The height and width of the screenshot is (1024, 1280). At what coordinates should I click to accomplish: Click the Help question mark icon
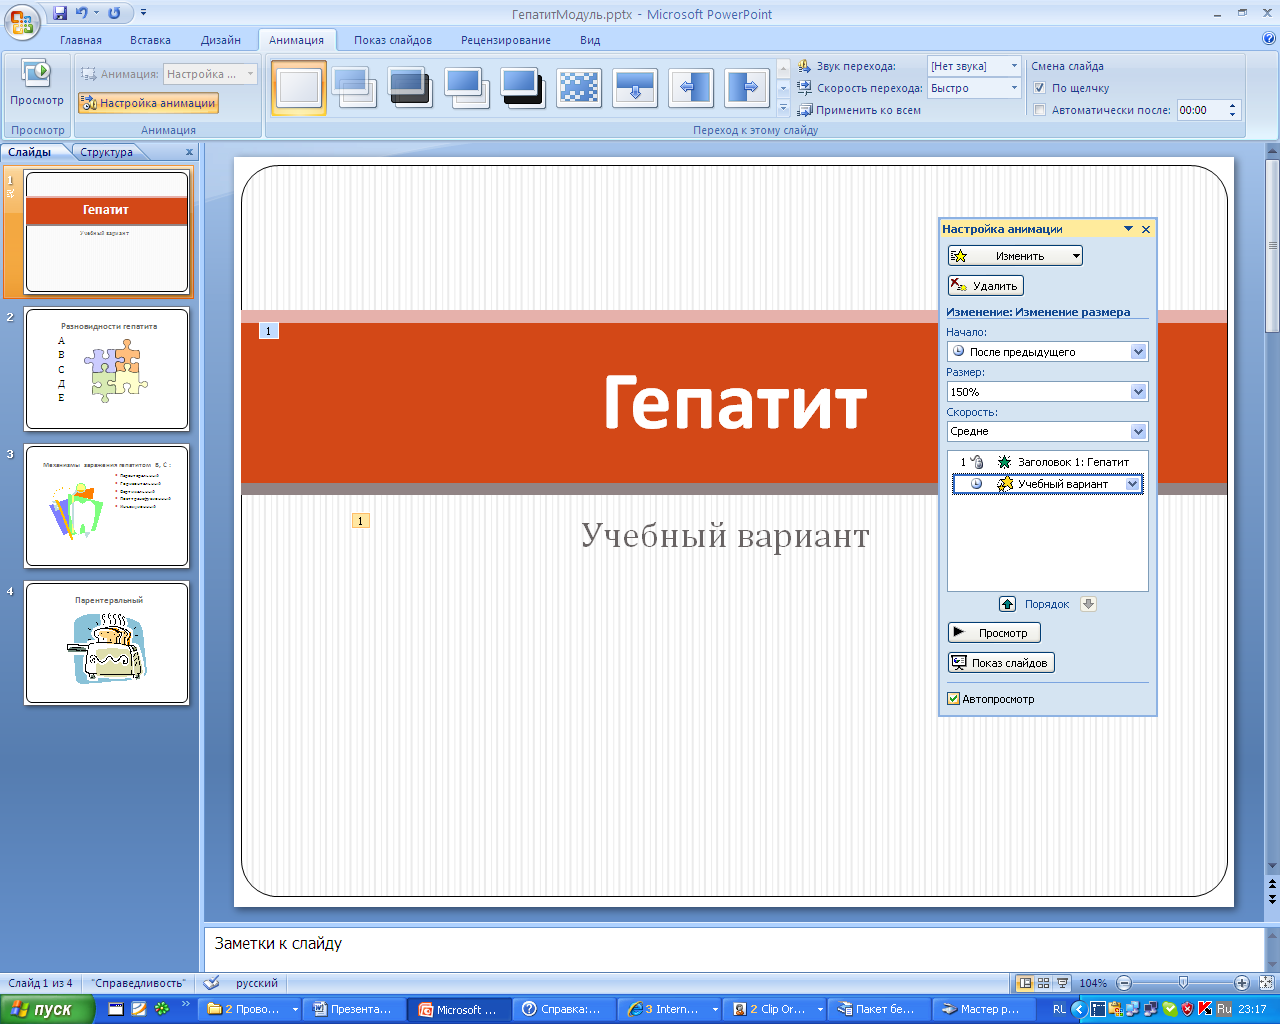click(1269, 39)
